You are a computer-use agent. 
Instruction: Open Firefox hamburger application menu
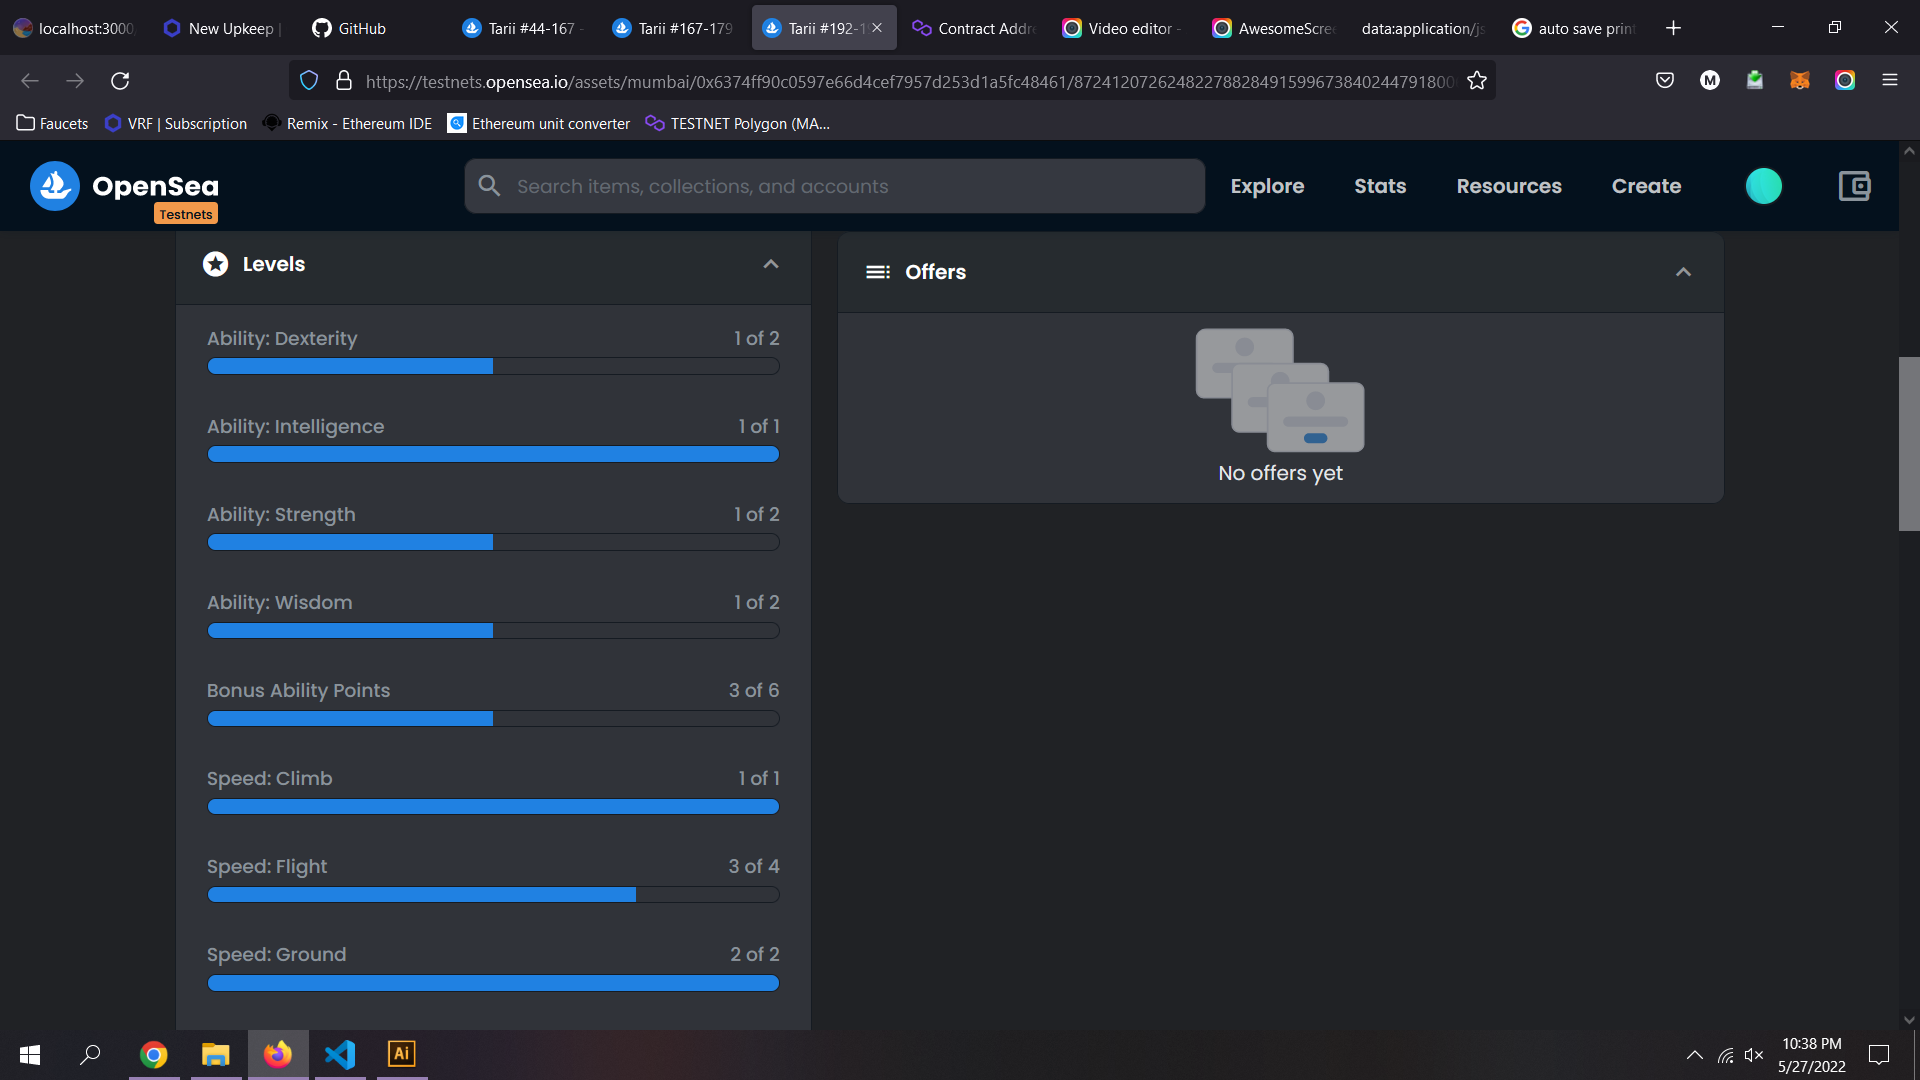click(1889, 81)
